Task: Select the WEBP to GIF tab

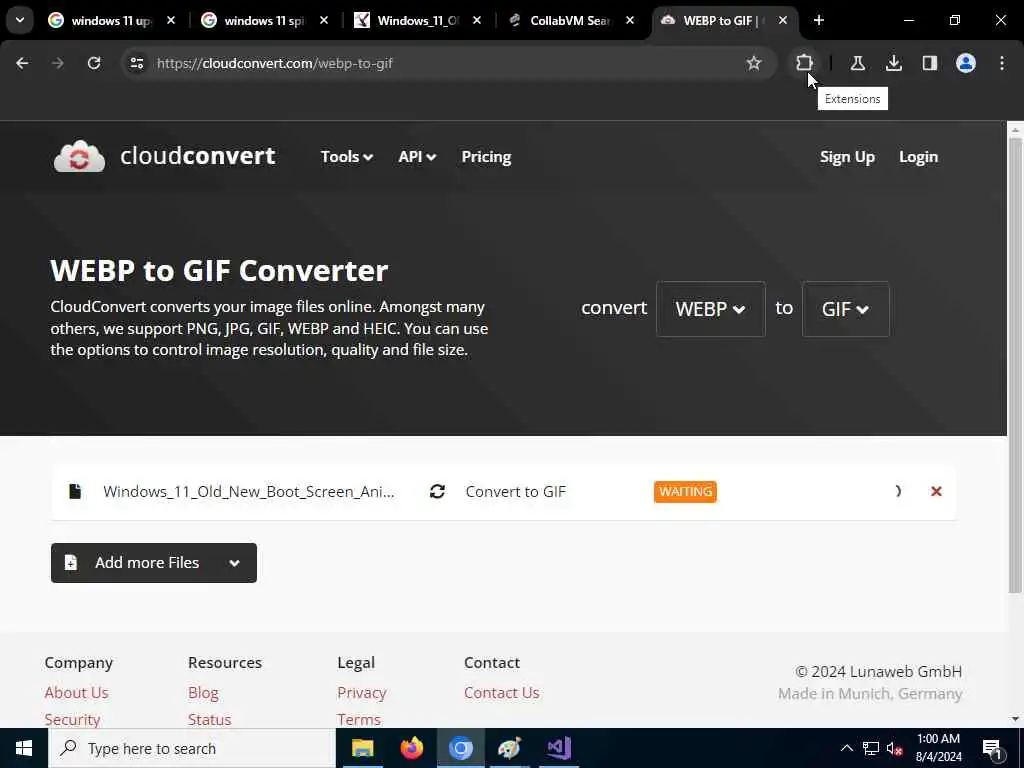Action: [x=724, y=20]
